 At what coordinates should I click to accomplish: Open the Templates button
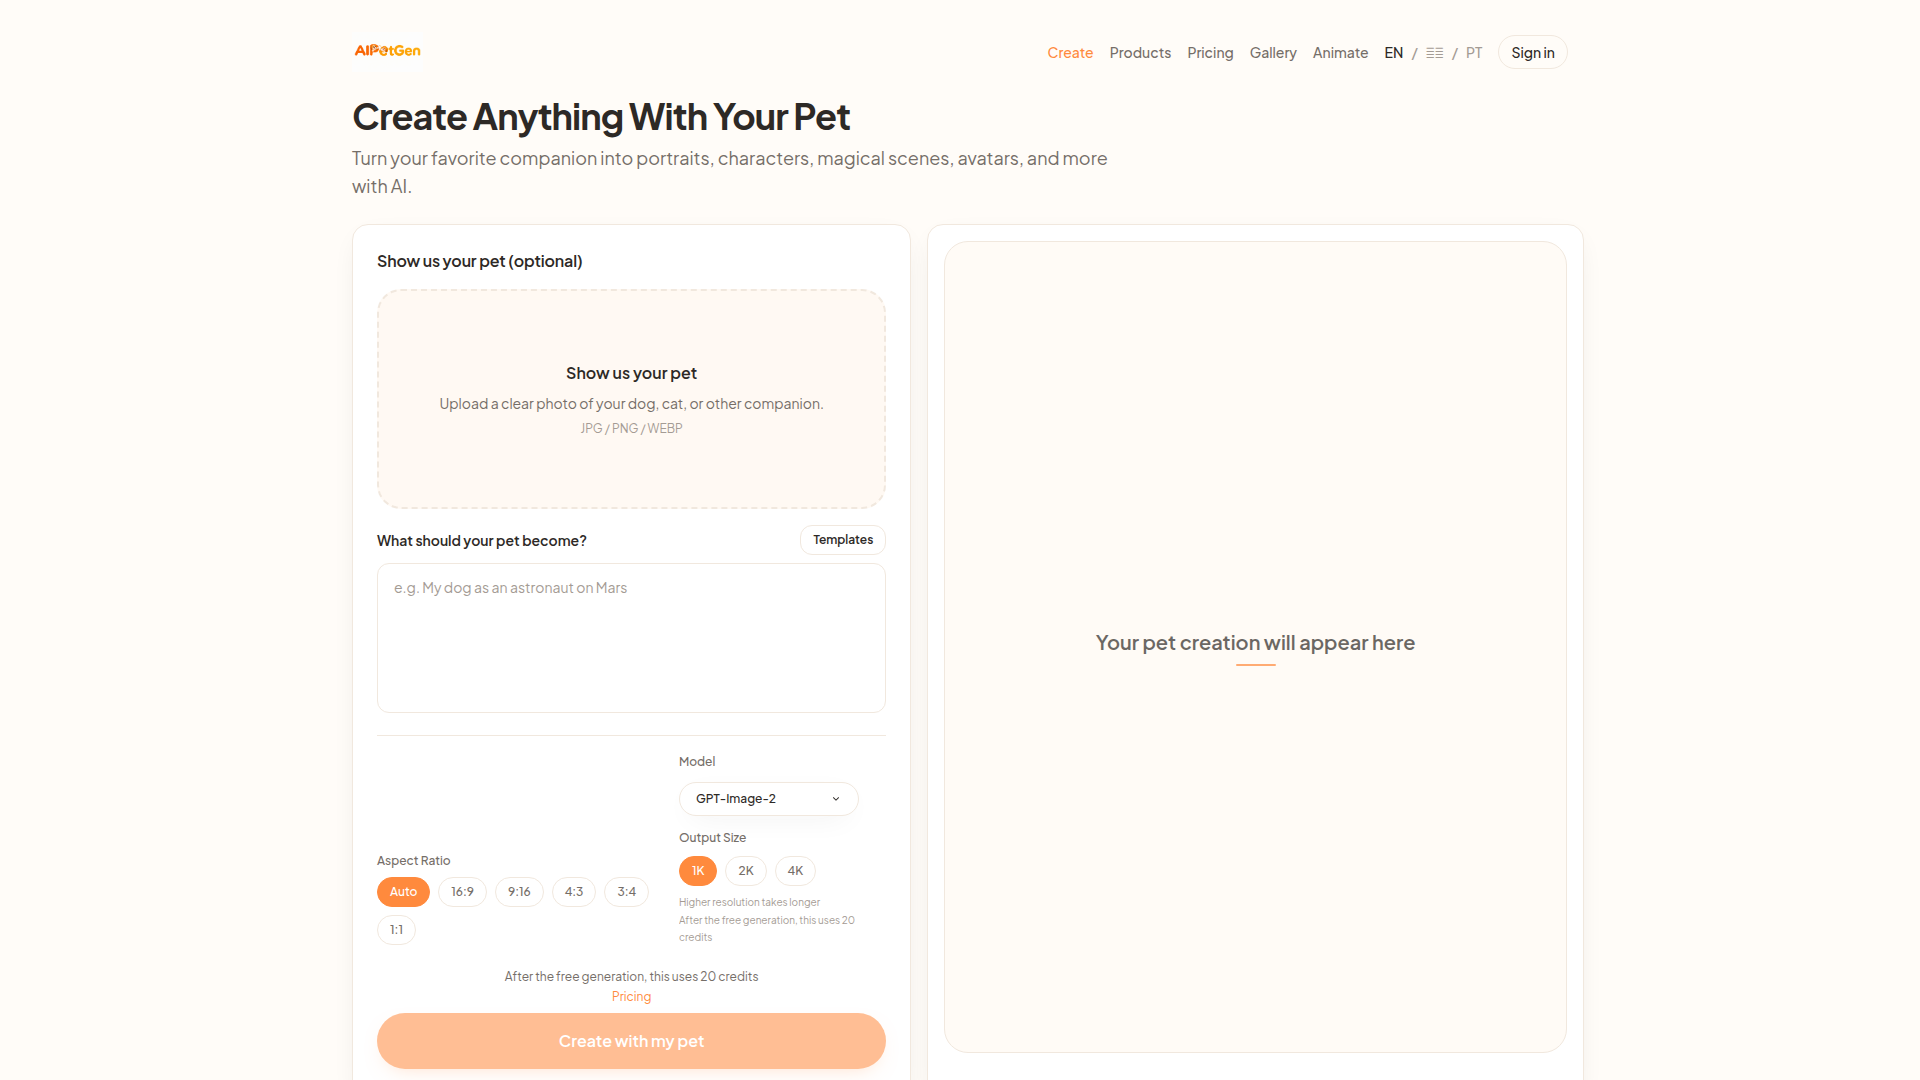[x=843, y=540]
